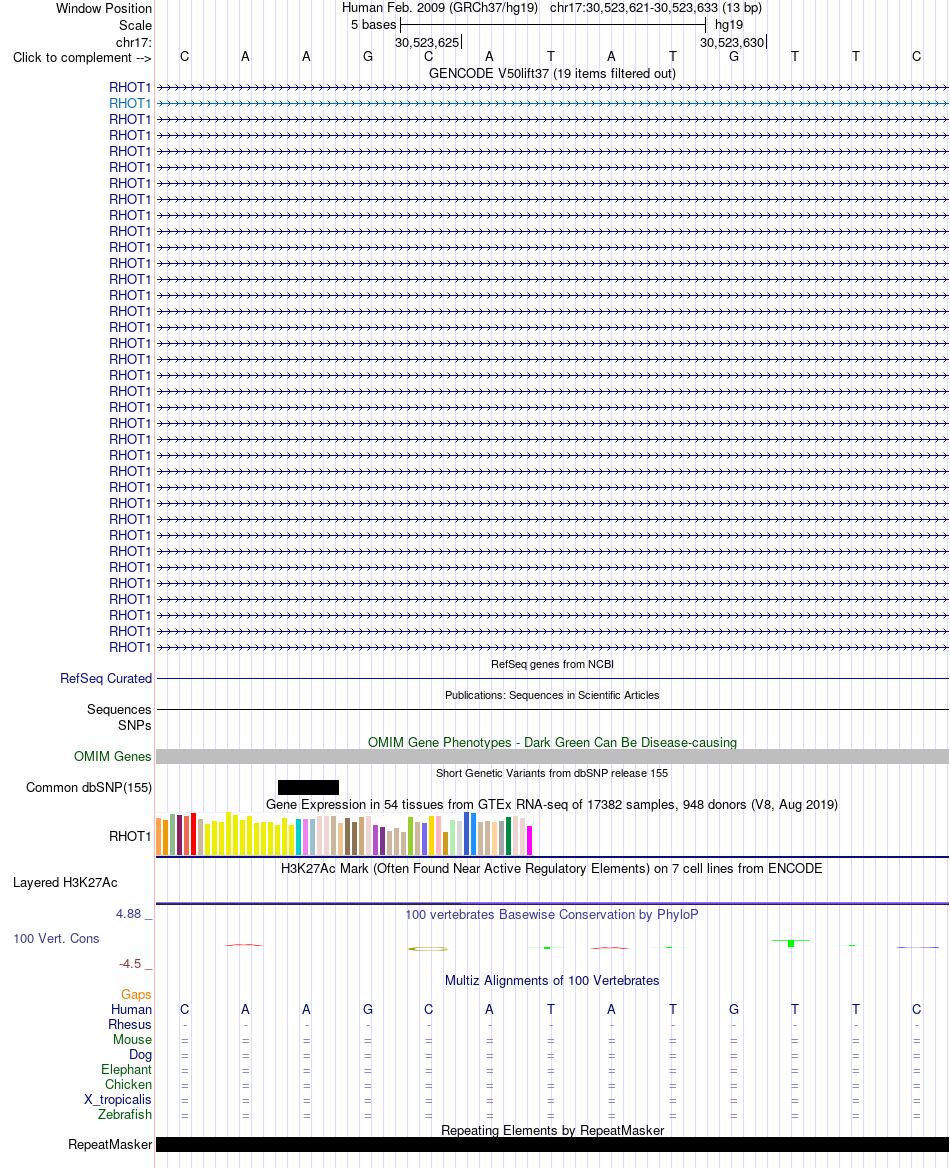Open '100 vertebrates Basewise Conservation by PhyloP' title

pos(552,915)
